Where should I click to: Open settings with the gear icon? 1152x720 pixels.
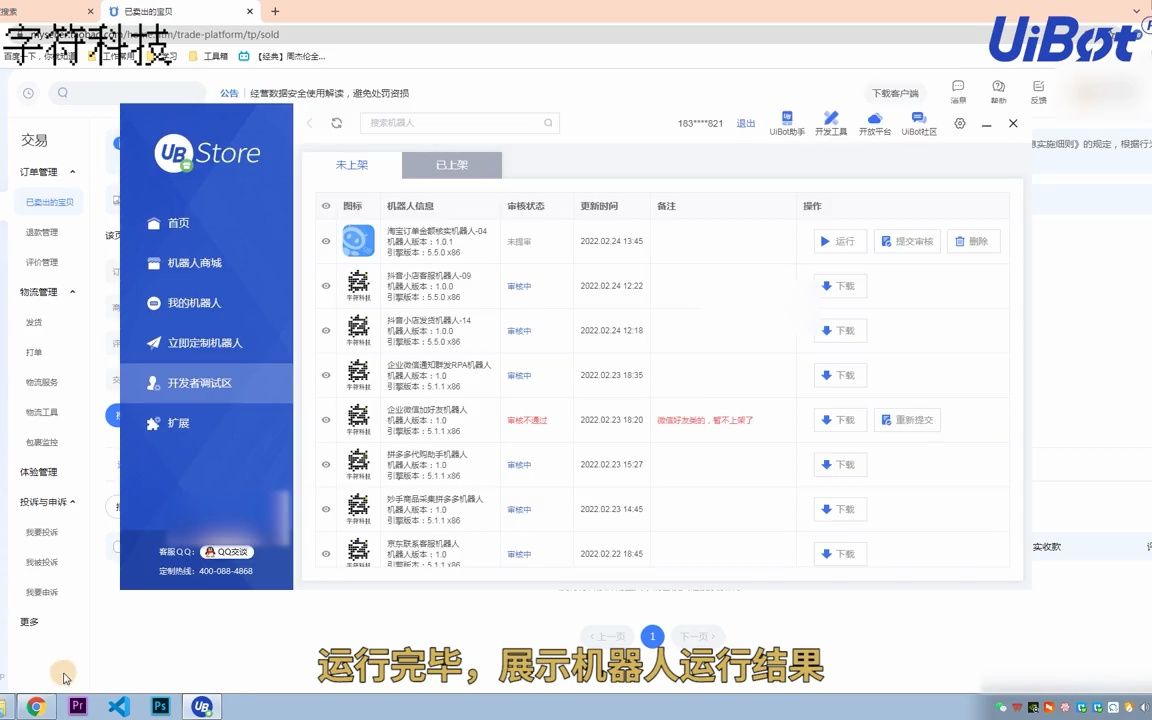tap(959, 123)
